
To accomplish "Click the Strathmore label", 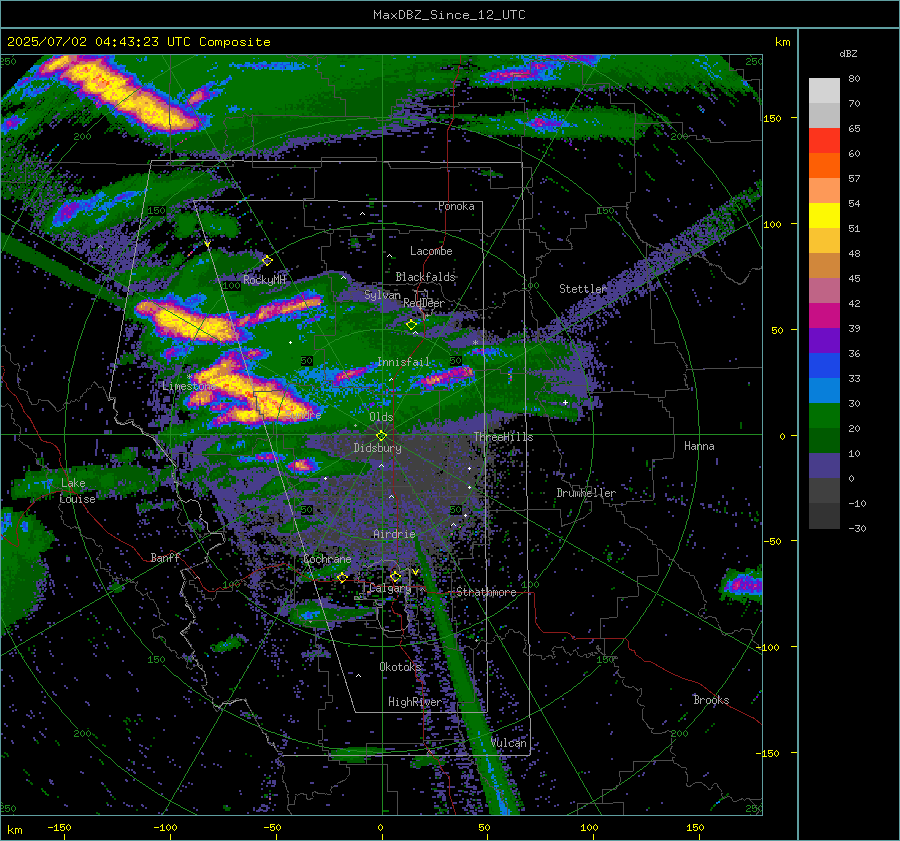I will coord(486,592).
